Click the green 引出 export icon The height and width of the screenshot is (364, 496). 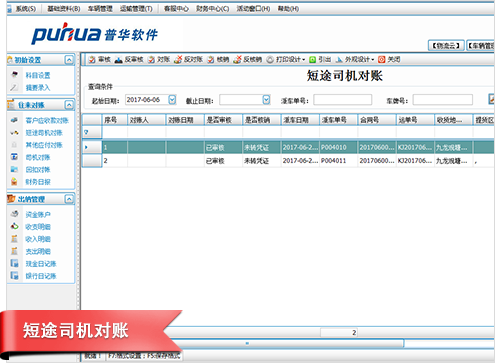pyautogui.click(x=312, y=60)
